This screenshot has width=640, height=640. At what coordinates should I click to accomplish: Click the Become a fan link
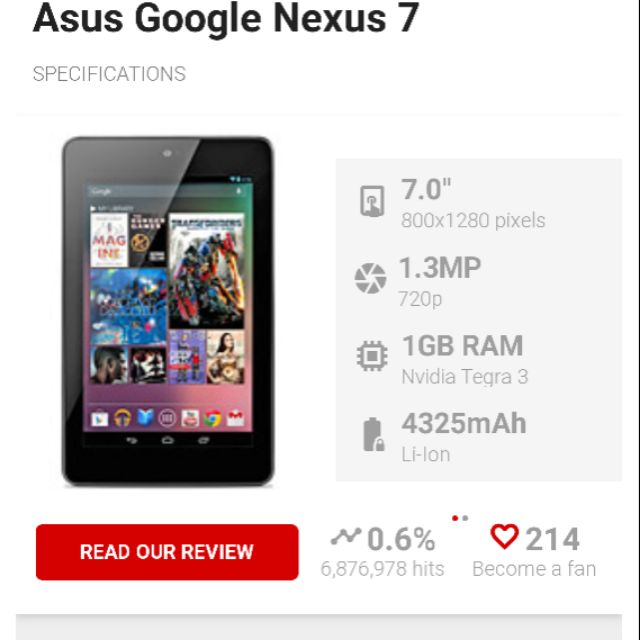click(x=534, y=569)
